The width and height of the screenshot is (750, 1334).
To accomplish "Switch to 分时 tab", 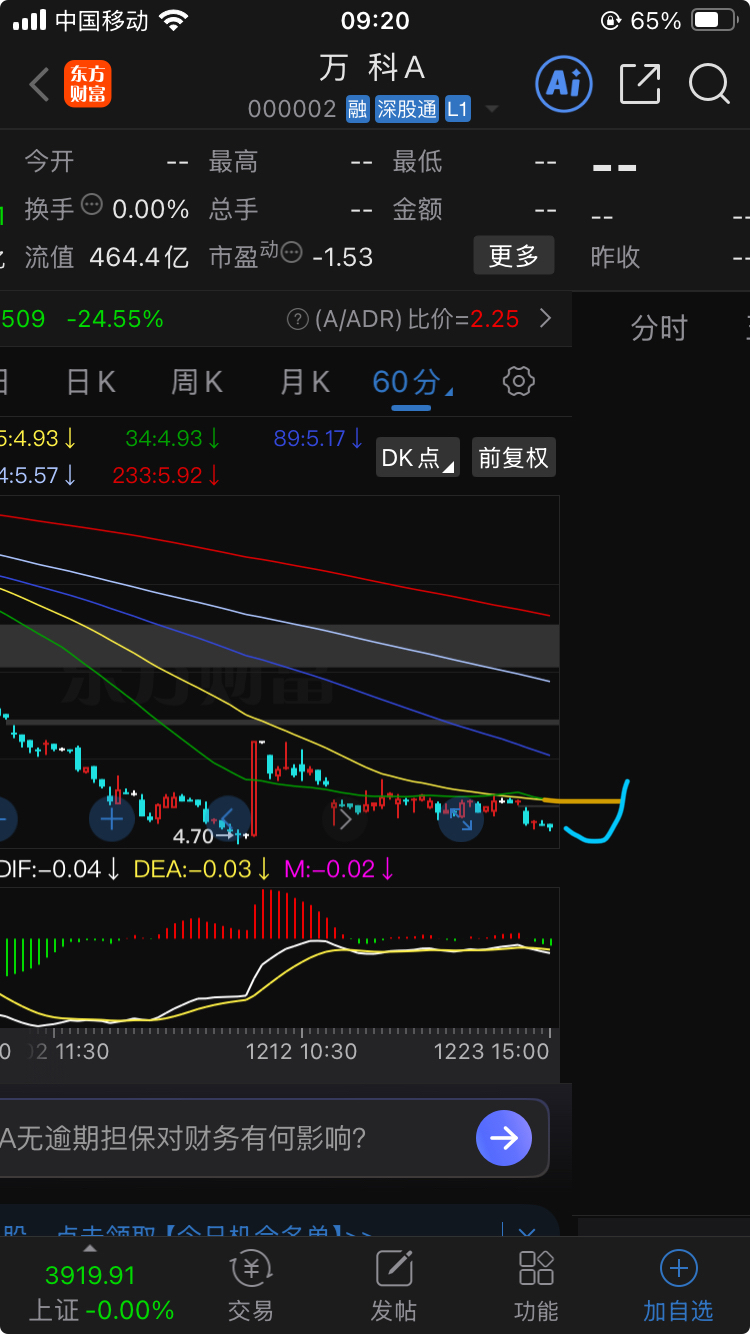I will click(x=660, y=329).
